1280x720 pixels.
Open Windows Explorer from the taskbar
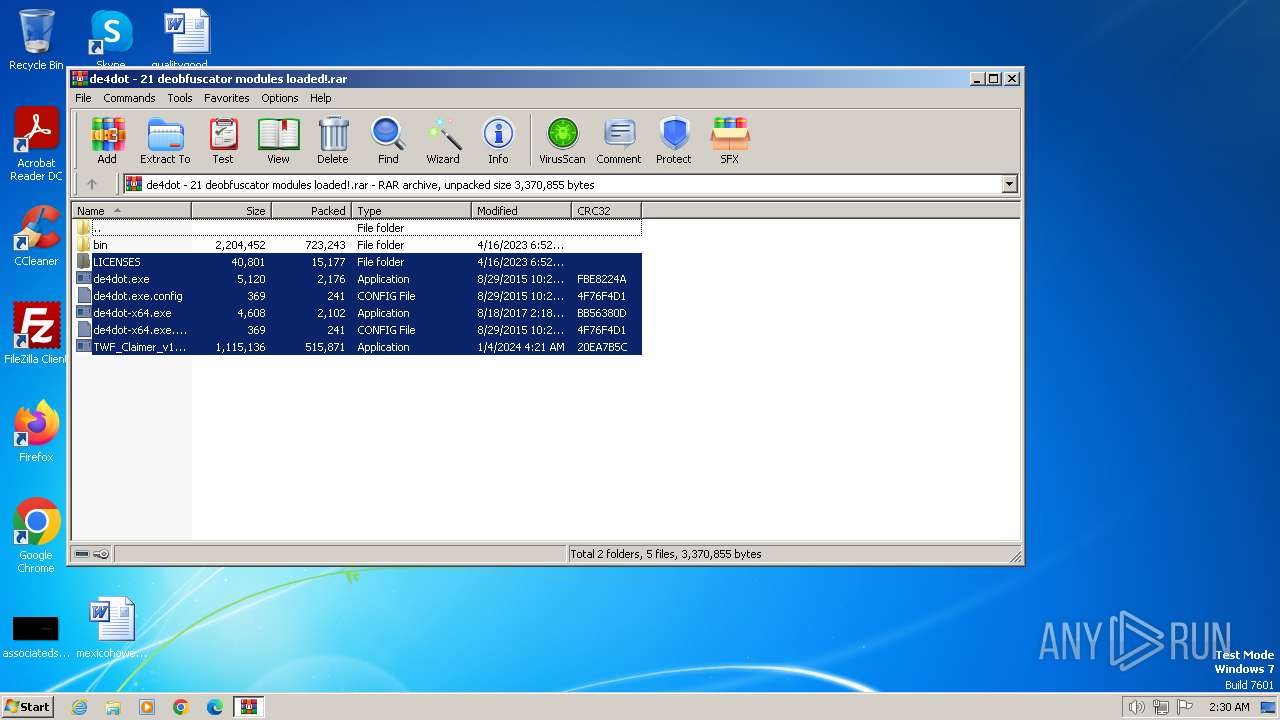click(x=113, y=707)
